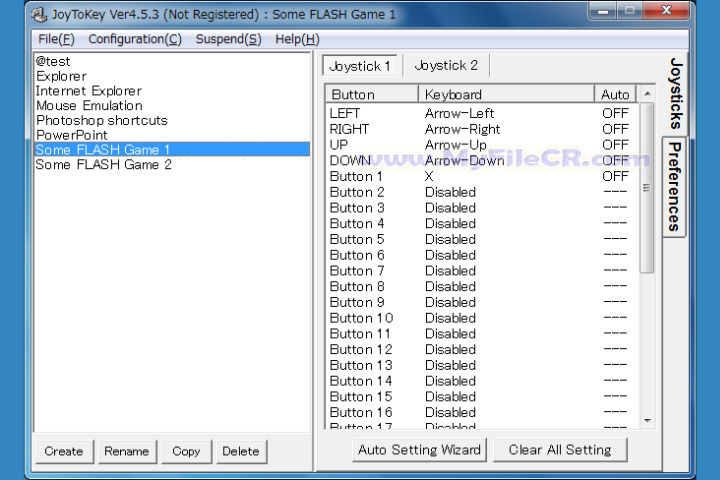The image size is (720, 480).
Task: Select the Button 8 row
Action: pos(482,286)
